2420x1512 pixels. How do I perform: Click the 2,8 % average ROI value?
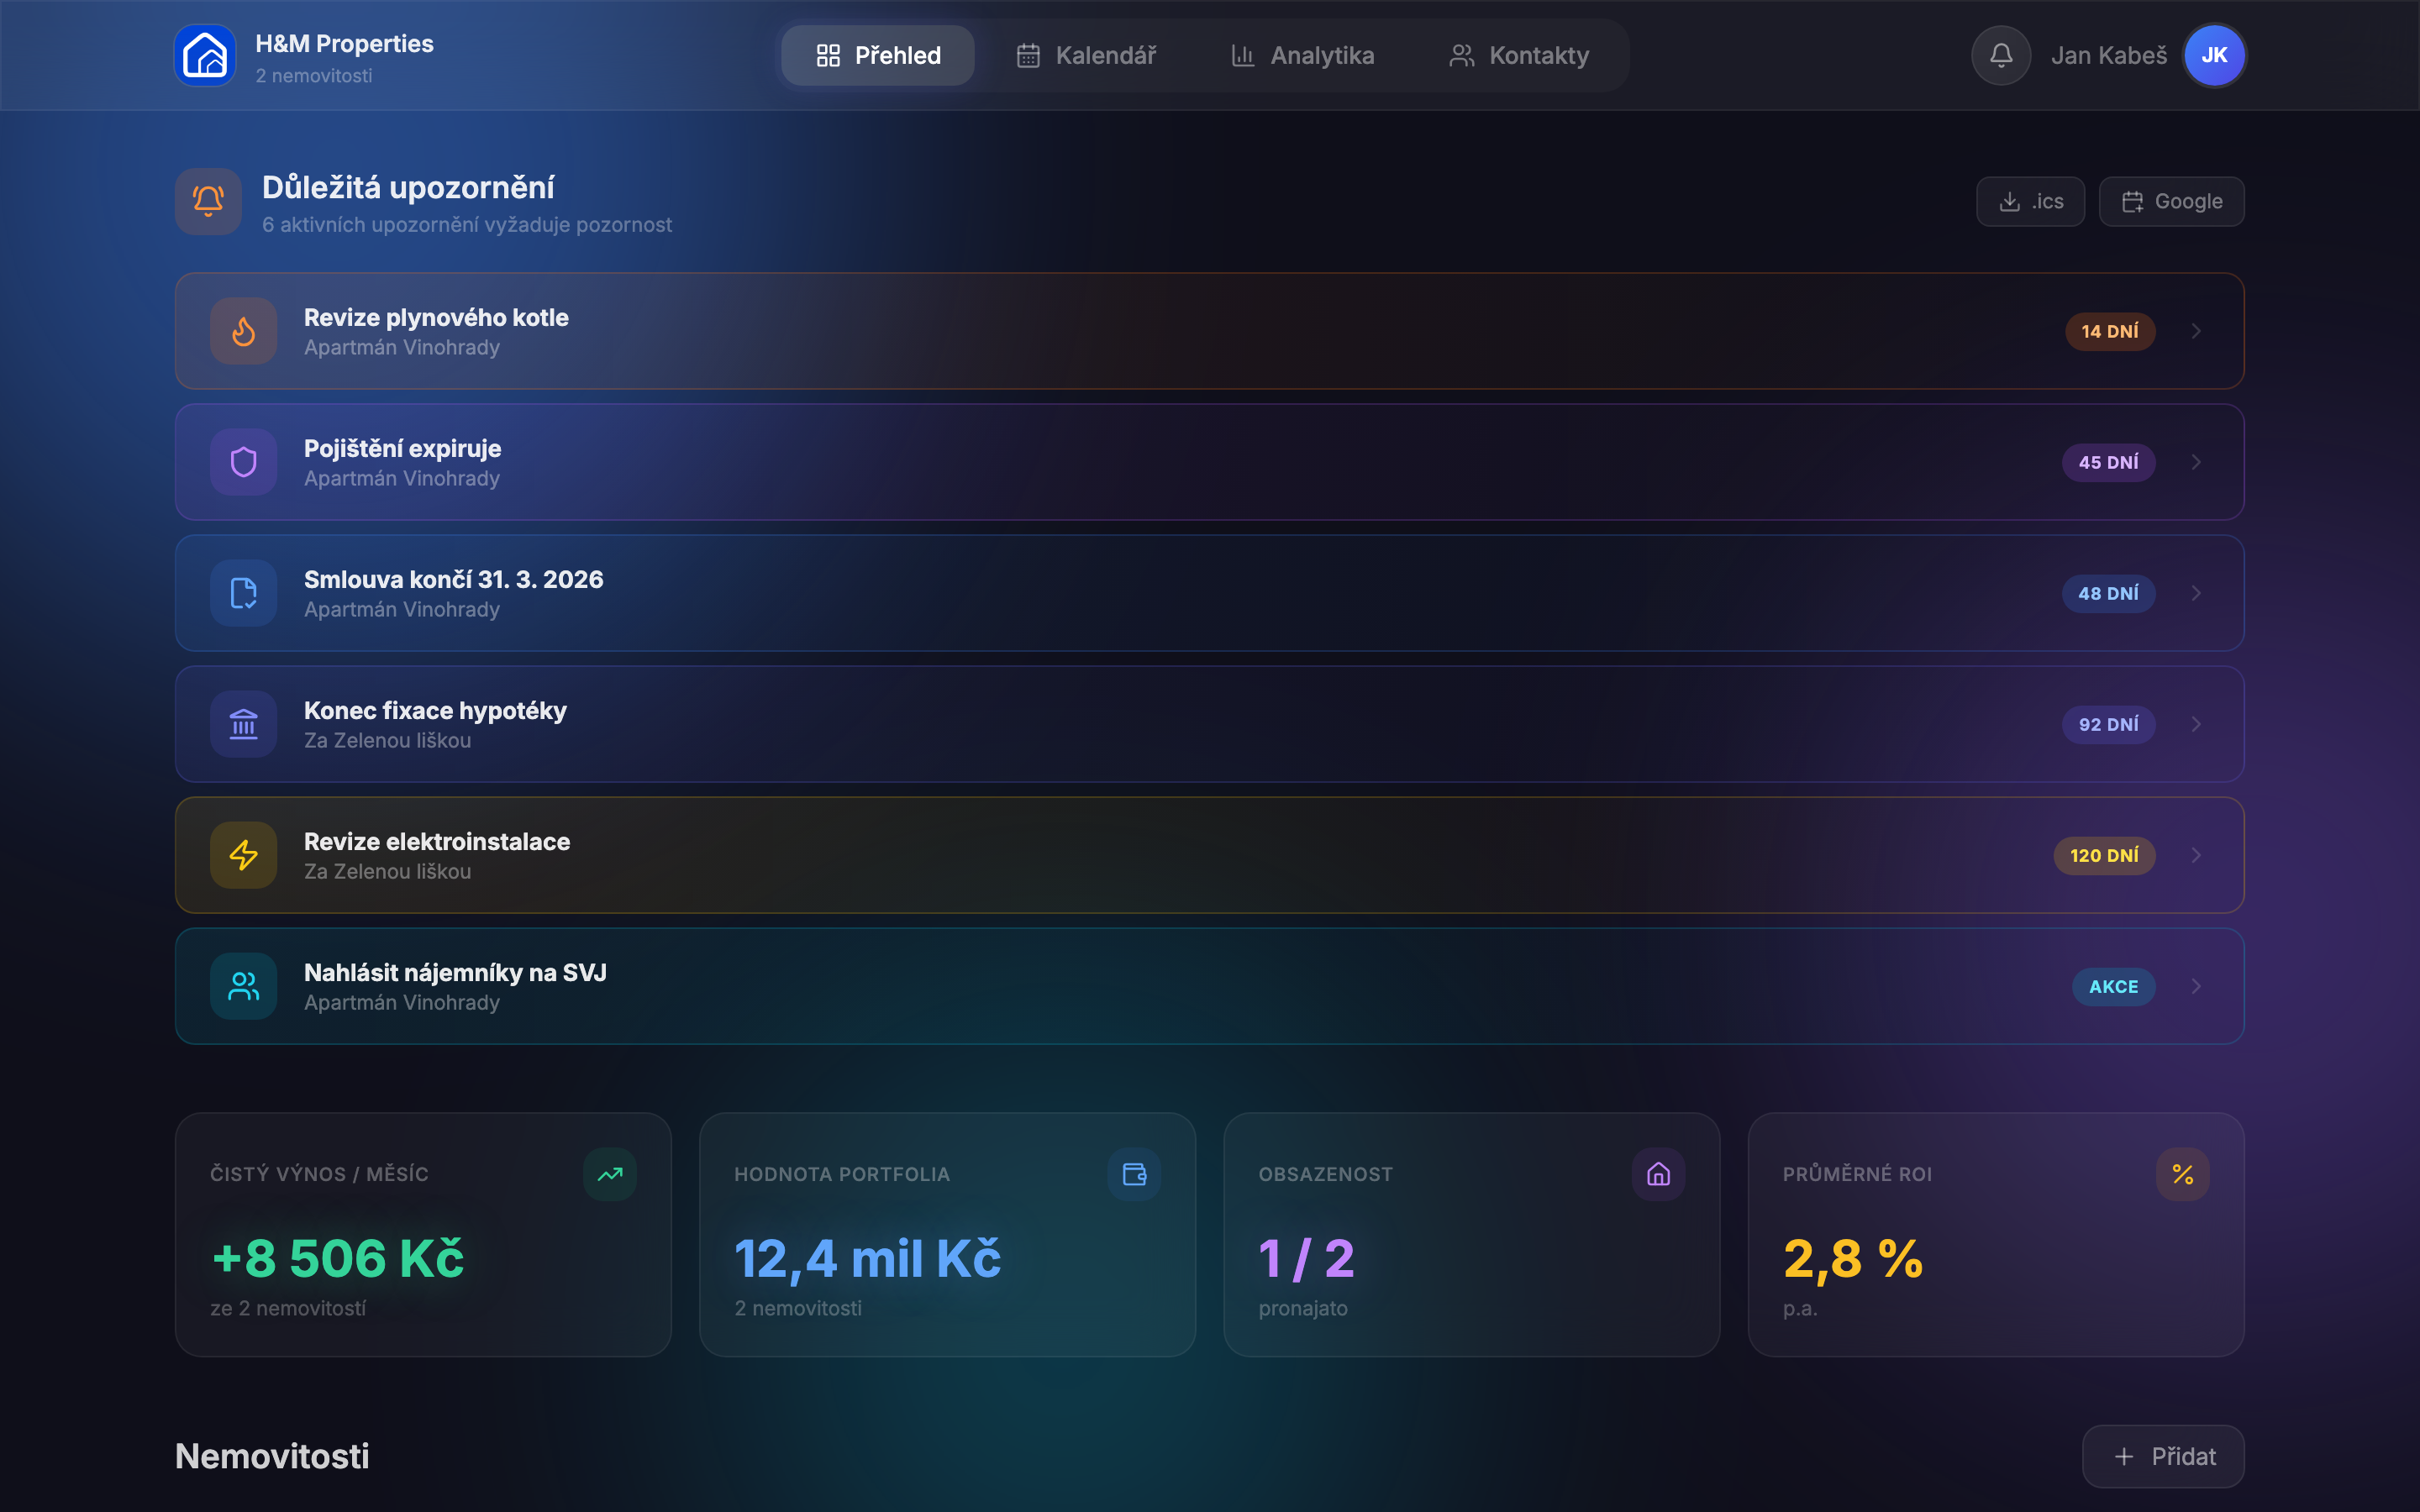(1852, 1258)
